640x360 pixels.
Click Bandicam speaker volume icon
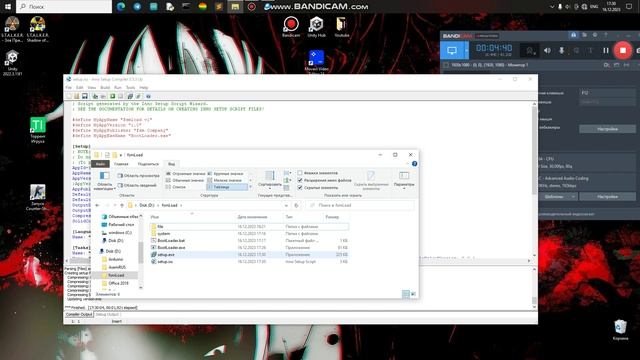pyautogui.click(x=547, y=51)
